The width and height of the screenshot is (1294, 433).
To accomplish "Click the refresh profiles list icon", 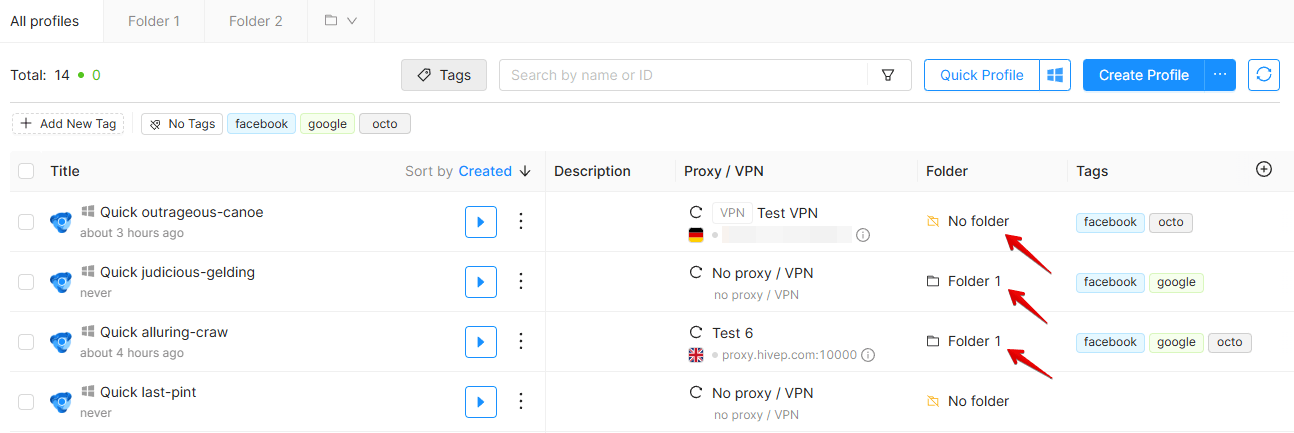I will (1264, 75).
